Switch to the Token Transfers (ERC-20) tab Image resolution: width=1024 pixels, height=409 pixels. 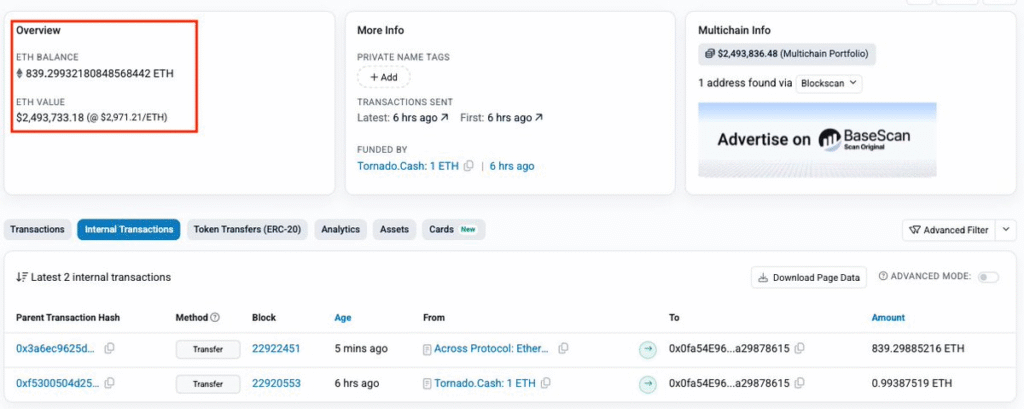tap(246, 230)
